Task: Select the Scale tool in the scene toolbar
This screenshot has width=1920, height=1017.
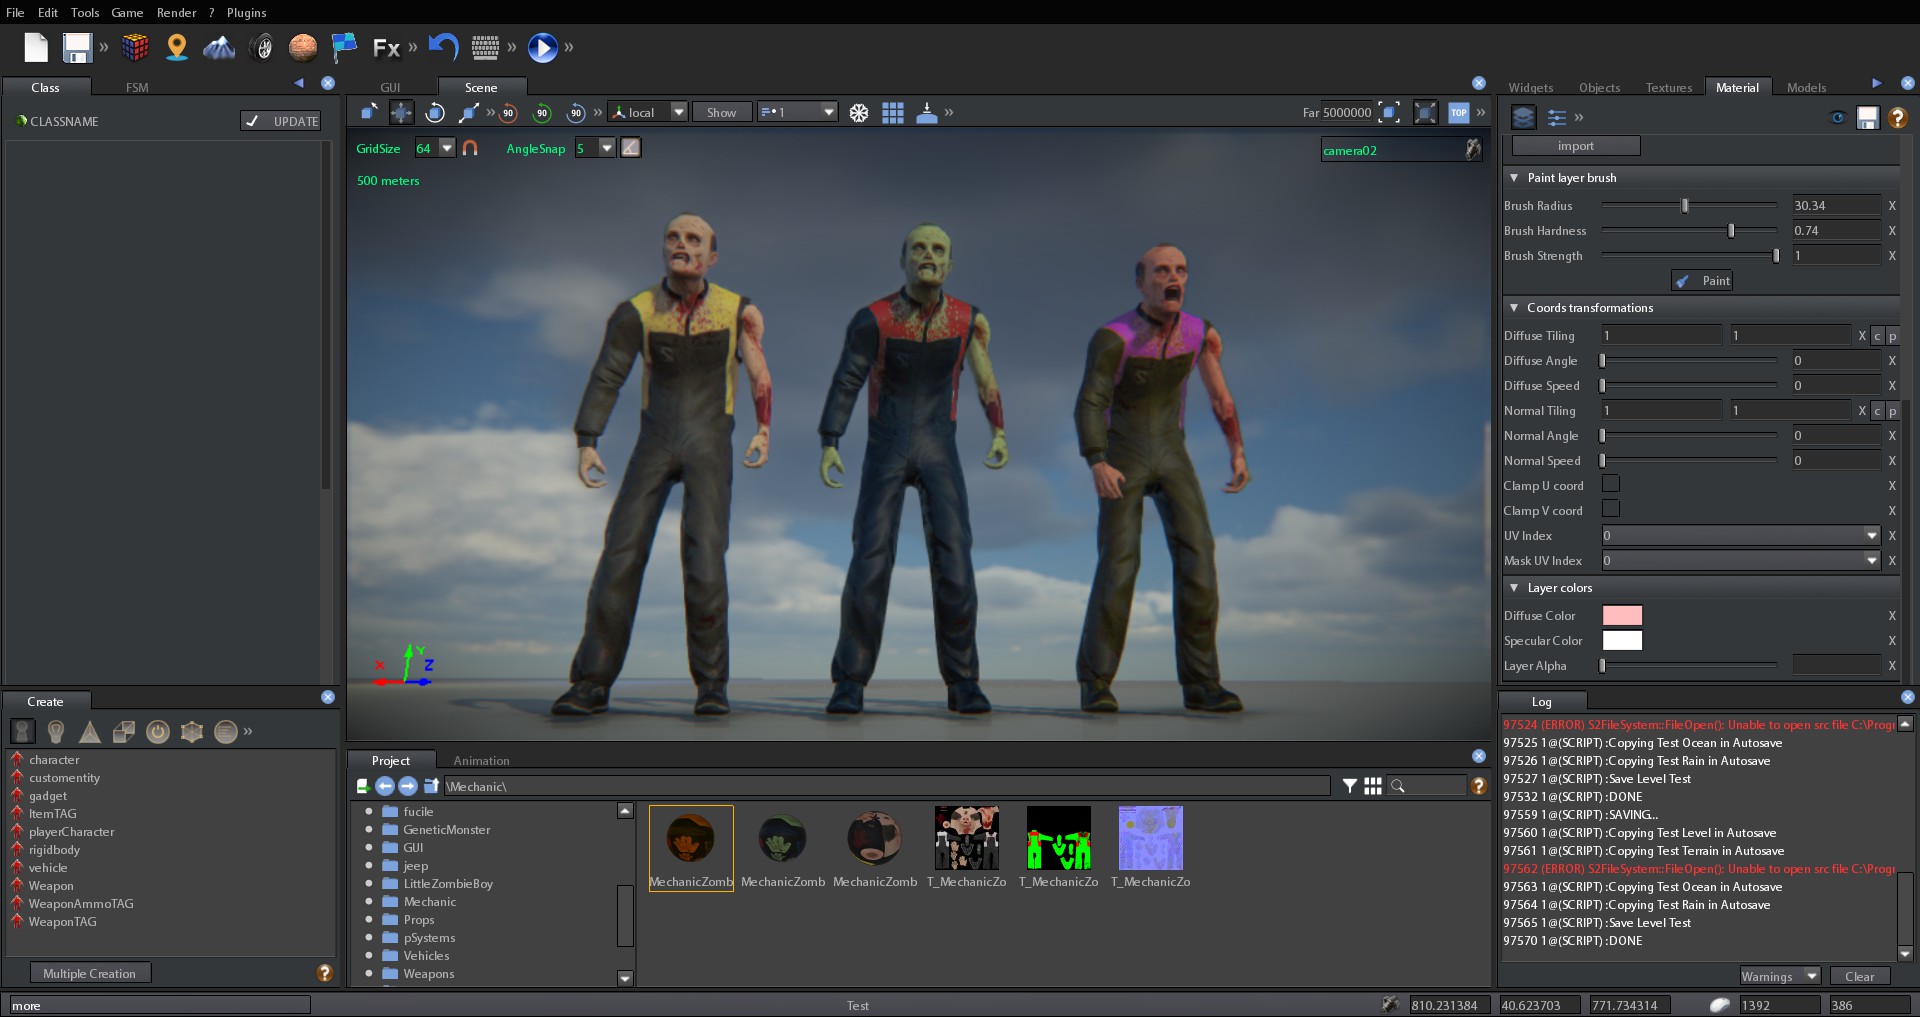Action: pos(467,112)
